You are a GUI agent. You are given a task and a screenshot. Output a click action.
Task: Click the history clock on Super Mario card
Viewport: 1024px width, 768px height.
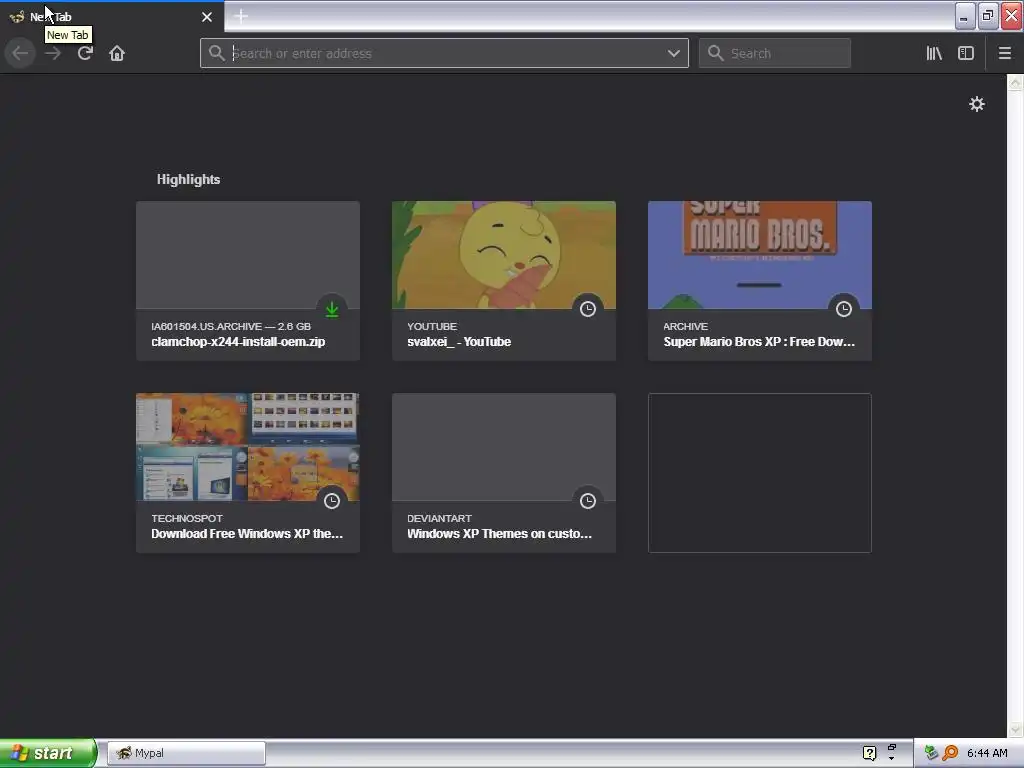[x=844, y=309]
